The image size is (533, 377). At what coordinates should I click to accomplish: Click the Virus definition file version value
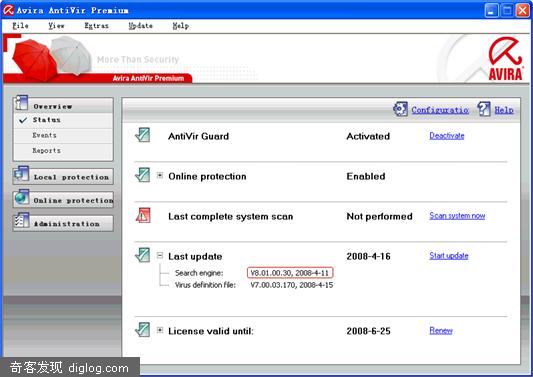click(292, 285)
